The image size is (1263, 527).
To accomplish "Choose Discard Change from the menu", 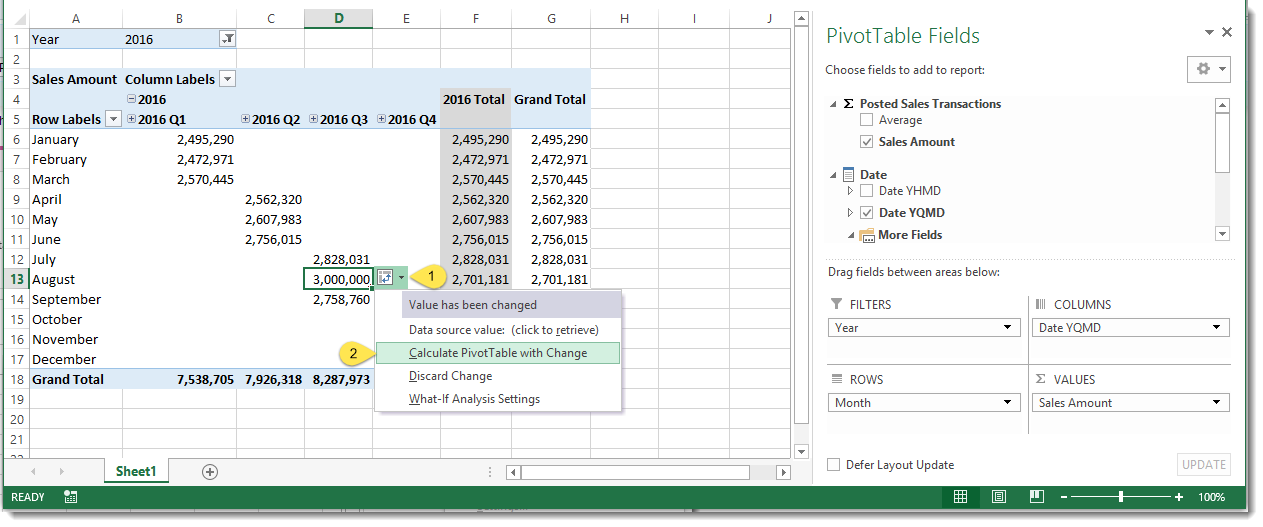I will tap(498, 376).
